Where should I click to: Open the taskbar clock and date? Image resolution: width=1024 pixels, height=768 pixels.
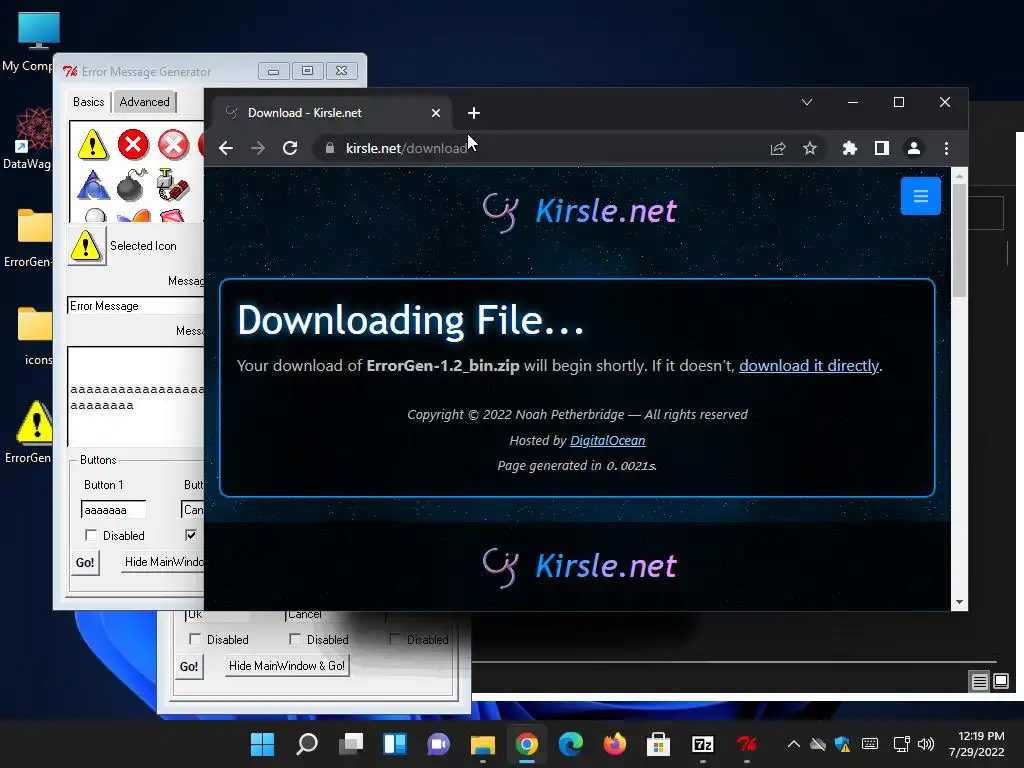pos(976,744)
